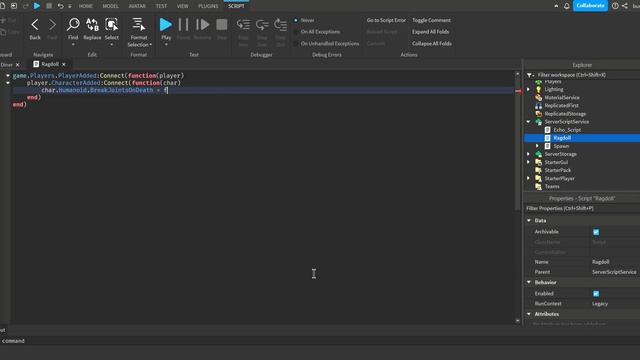Click the Step Into debugger icon
640x360 pixels.
click(243, 25)
